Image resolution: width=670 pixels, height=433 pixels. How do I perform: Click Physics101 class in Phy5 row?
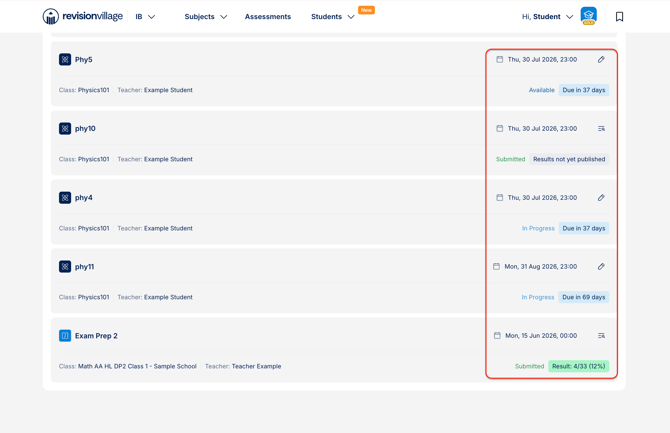click(x=94, y=90)
